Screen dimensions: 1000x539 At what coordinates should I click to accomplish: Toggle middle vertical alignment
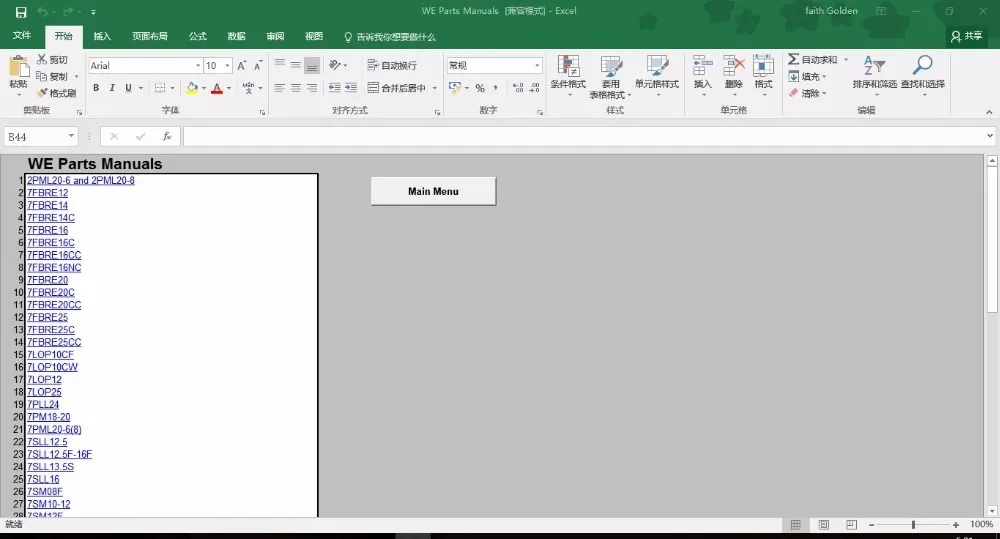click(x=296, y=65)
